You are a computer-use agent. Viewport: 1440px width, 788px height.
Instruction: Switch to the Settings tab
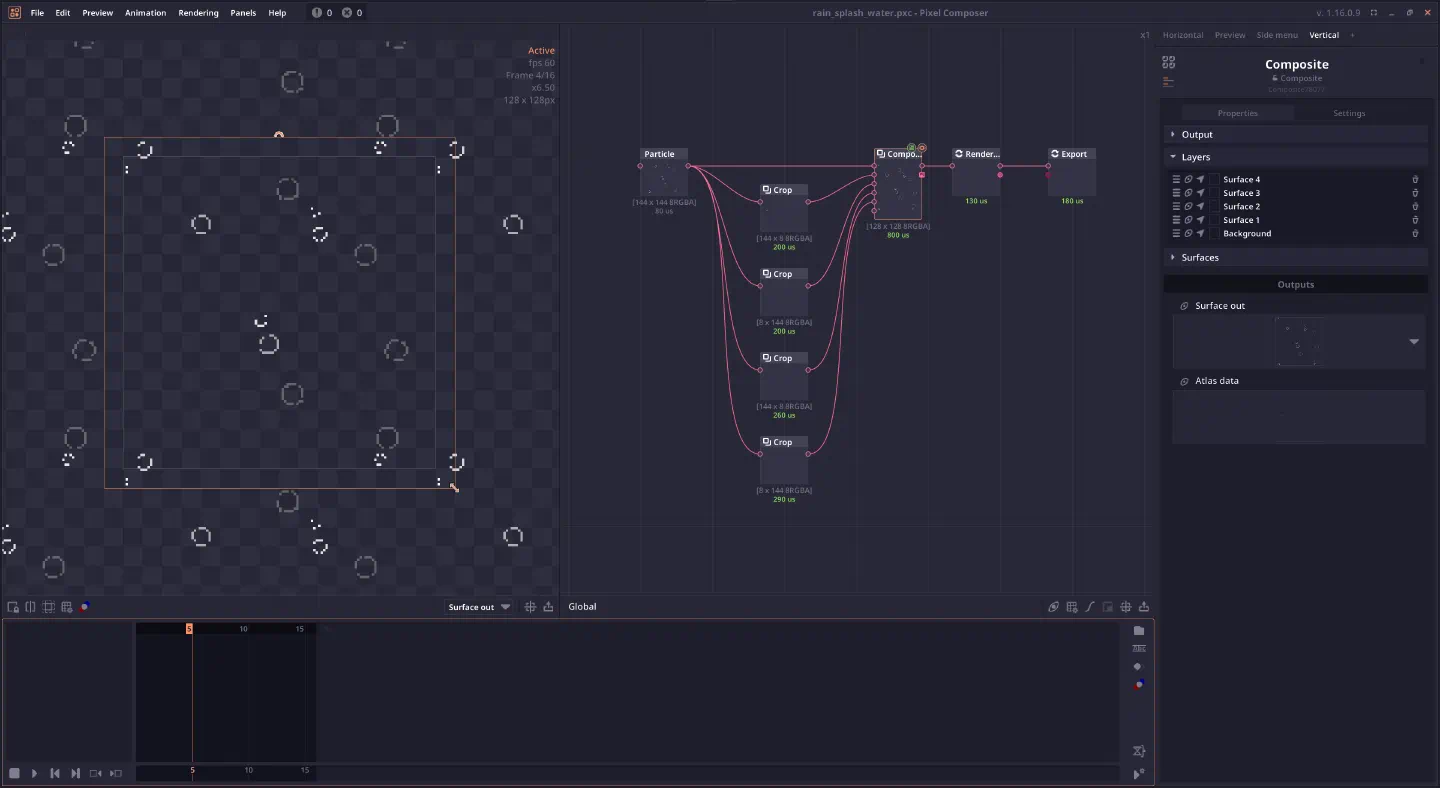click(x=1349, y=113)
